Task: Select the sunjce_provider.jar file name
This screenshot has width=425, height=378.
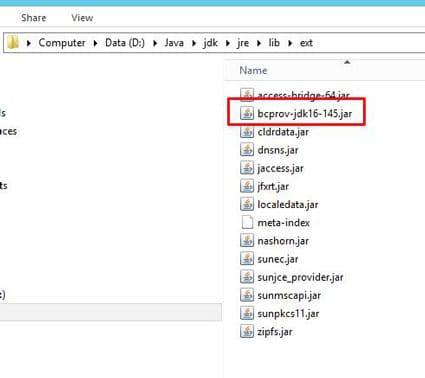Action: coord(300,277)
